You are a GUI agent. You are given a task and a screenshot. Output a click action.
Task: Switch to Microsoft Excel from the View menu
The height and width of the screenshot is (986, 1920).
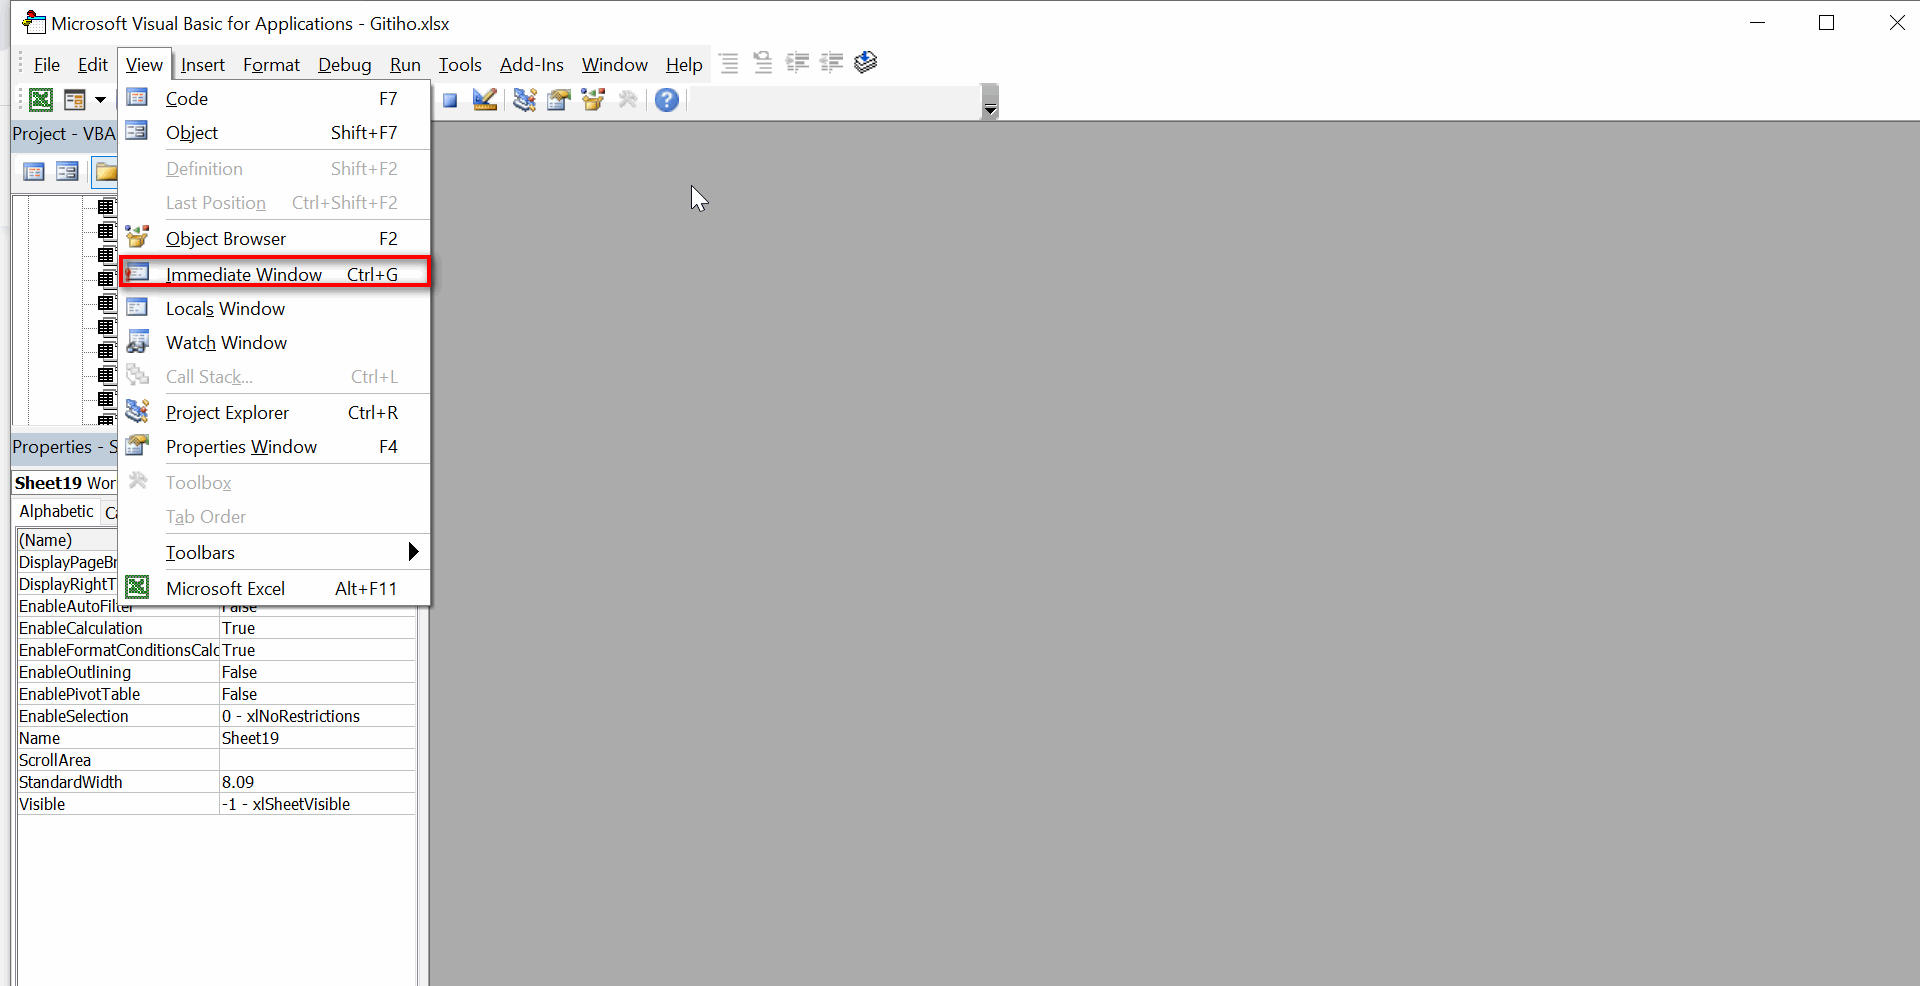(275, 589)
